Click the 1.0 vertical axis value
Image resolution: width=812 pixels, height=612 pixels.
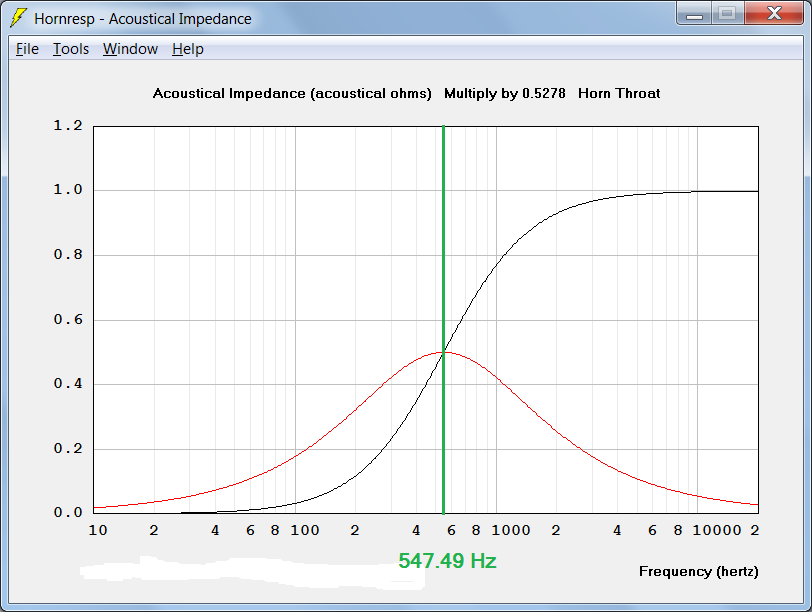pyautogui.click(x=68, y=190)
